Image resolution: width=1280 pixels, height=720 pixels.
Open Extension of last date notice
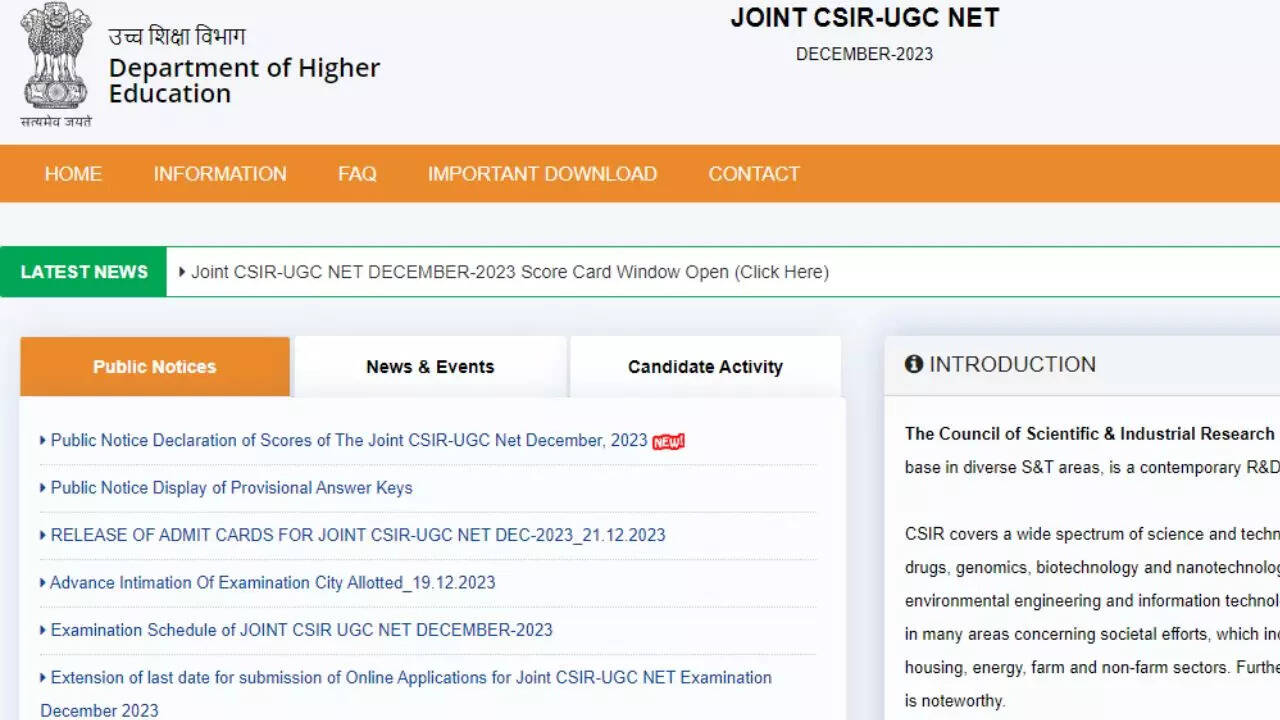pyautogui.click(x=410, y=678)
